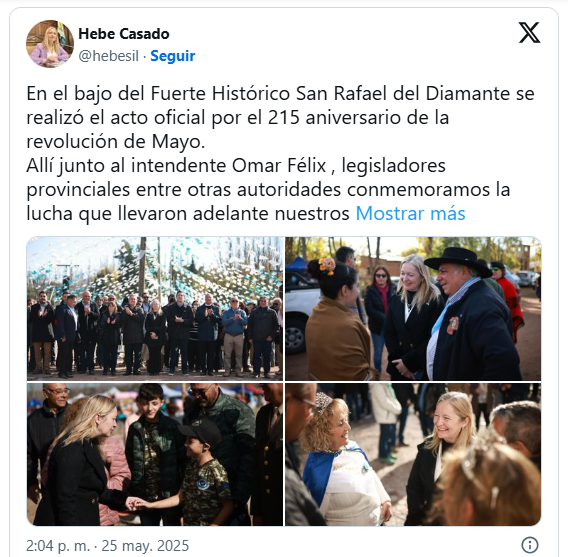The width and height of the screenshot is (568, 557).
Task: Click the line "revolución de Mayo."
Action: click(116, 142)
